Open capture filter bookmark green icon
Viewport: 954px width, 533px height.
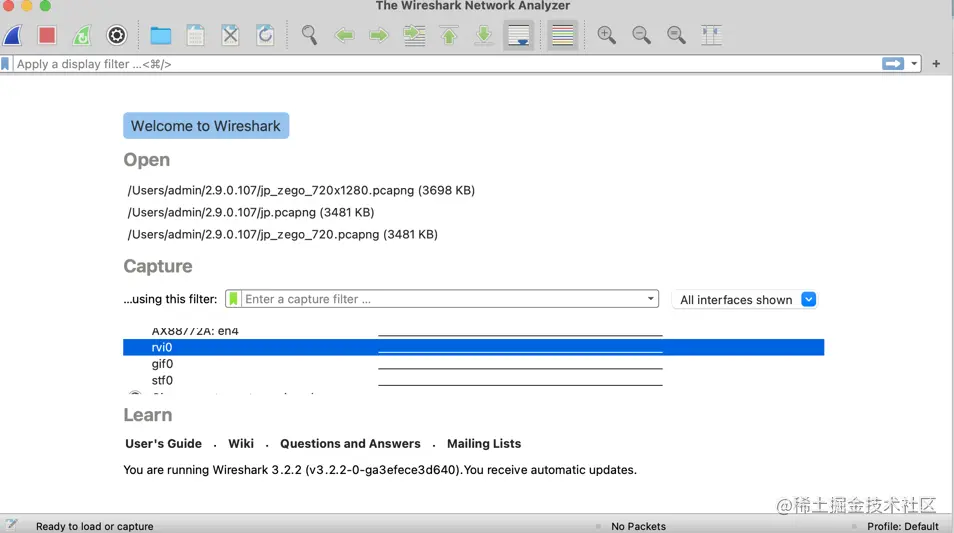234,299
